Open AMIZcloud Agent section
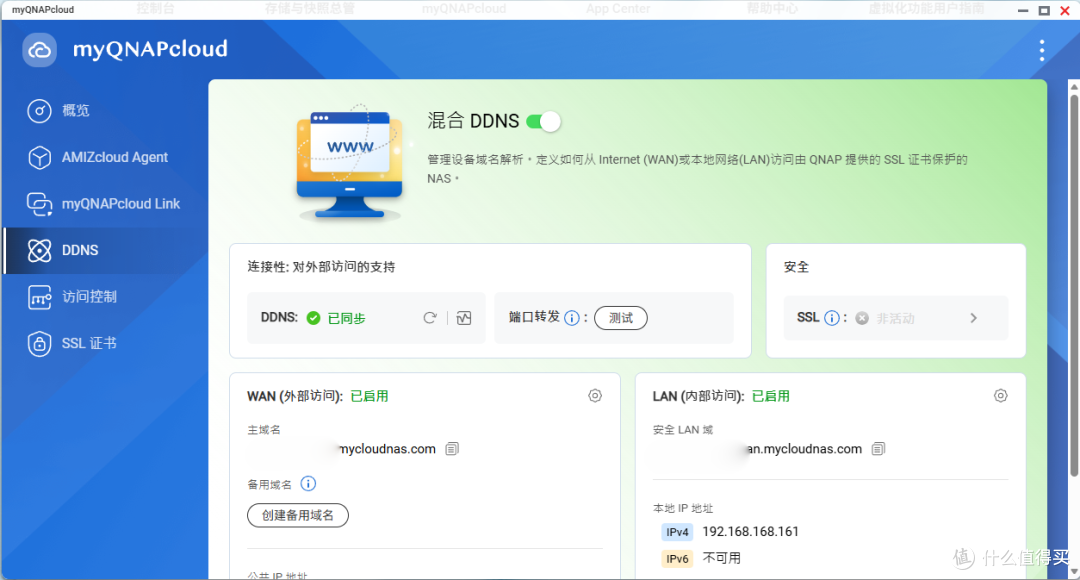This screenshot has height=580, width=1080. (x=105, y=158)
